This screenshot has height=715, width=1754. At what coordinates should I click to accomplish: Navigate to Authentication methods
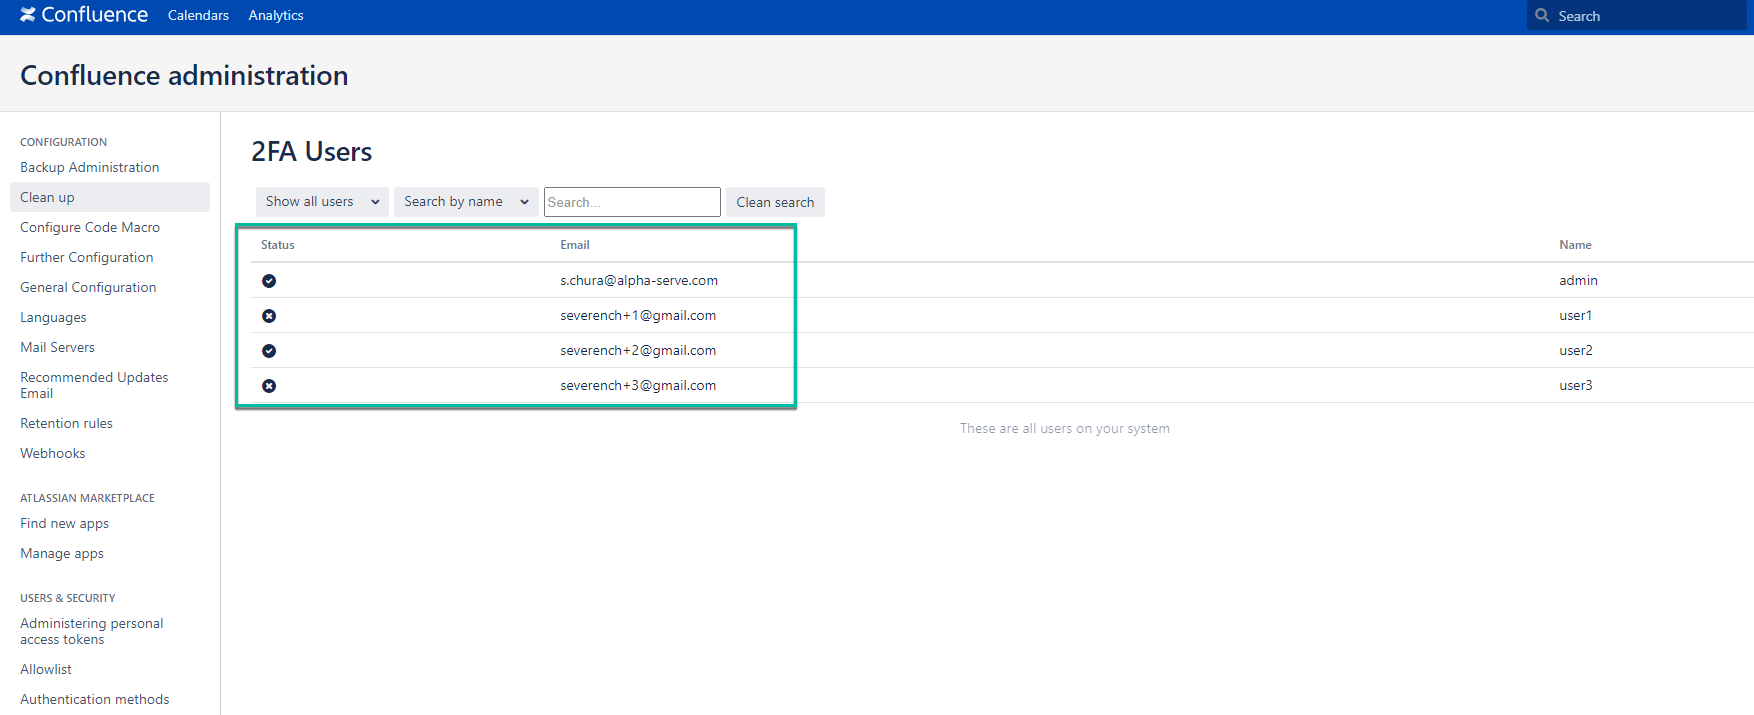tap(95, 699)
